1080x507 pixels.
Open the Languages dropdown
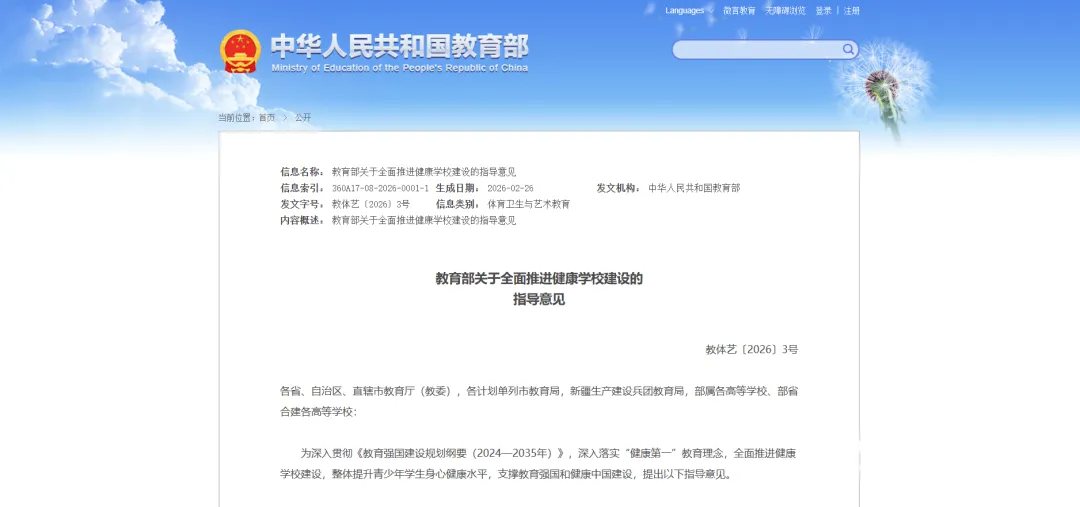pos(689,11)
